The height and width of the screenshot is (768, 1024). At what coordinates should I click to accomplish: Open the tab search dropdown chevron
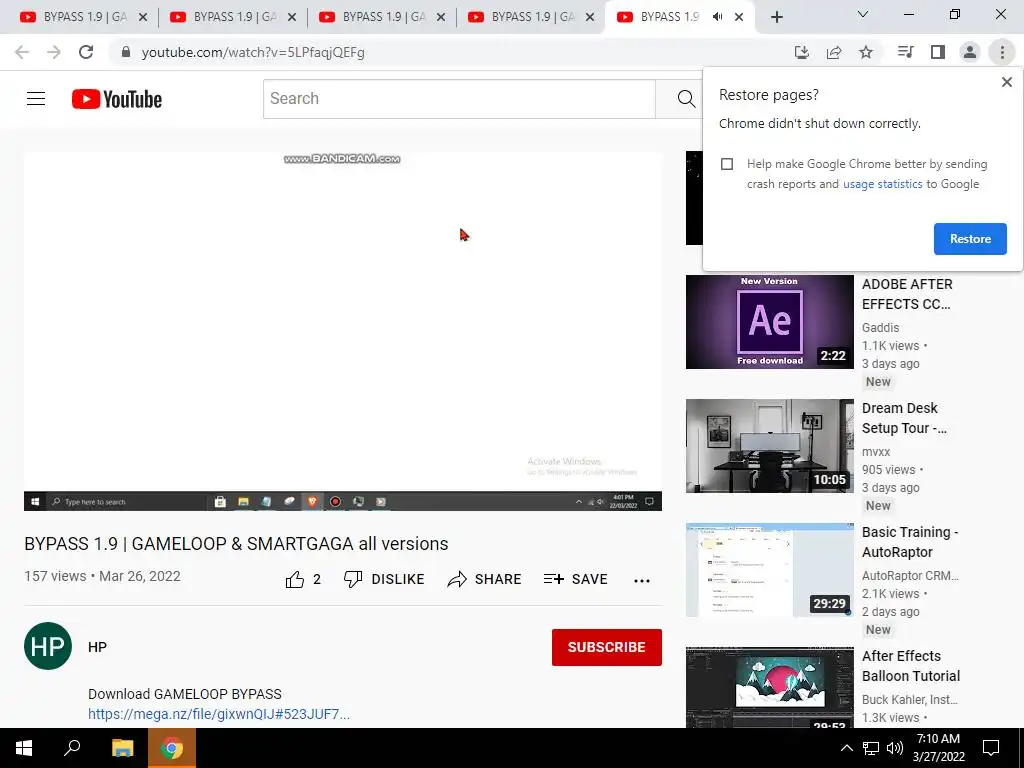click(863, 14)
